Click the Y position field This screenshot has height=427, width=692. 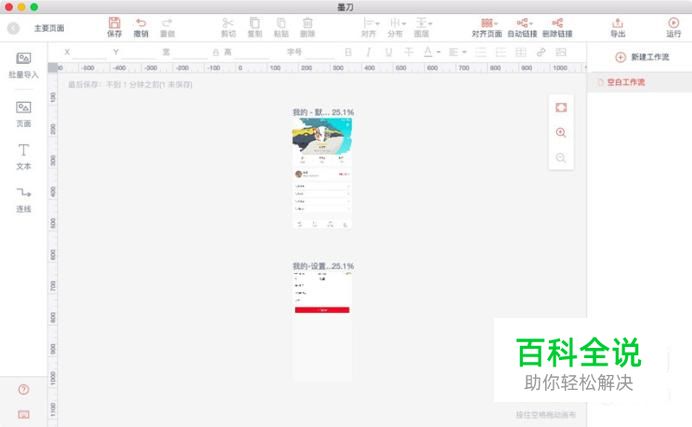point(139,52)
